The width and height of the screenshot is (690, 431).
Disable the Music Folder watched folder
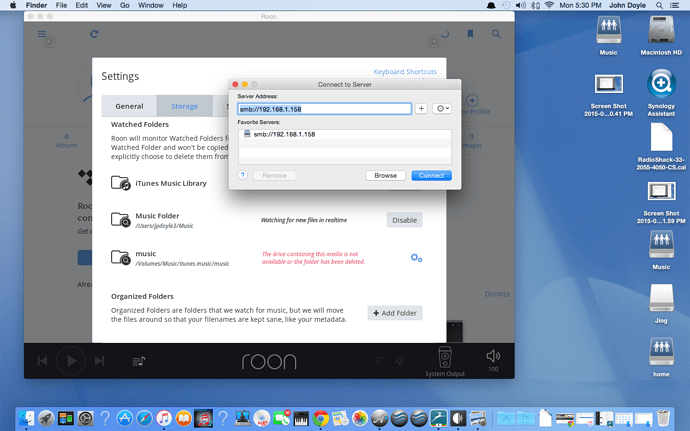[x=404, y=220]
